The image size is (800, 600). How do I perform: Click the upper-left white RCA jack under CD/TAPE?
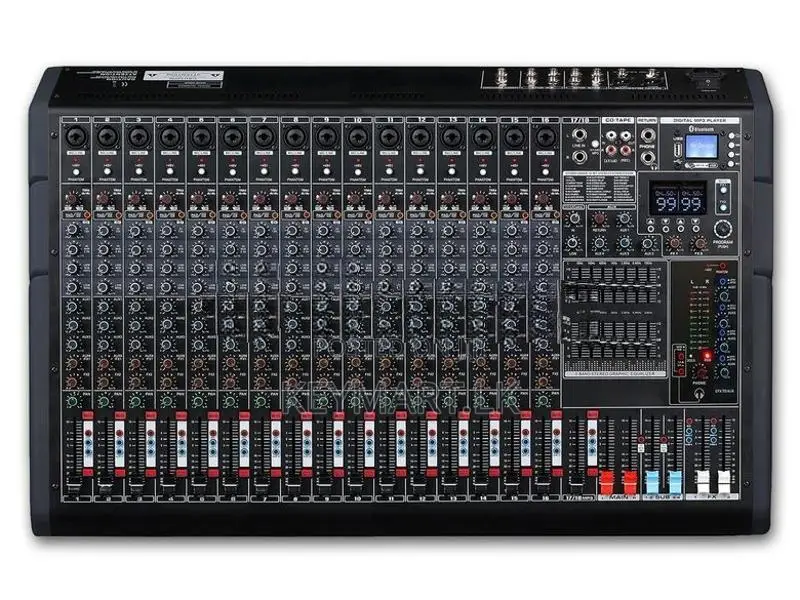pyautogui.click(x=611, y=136)
